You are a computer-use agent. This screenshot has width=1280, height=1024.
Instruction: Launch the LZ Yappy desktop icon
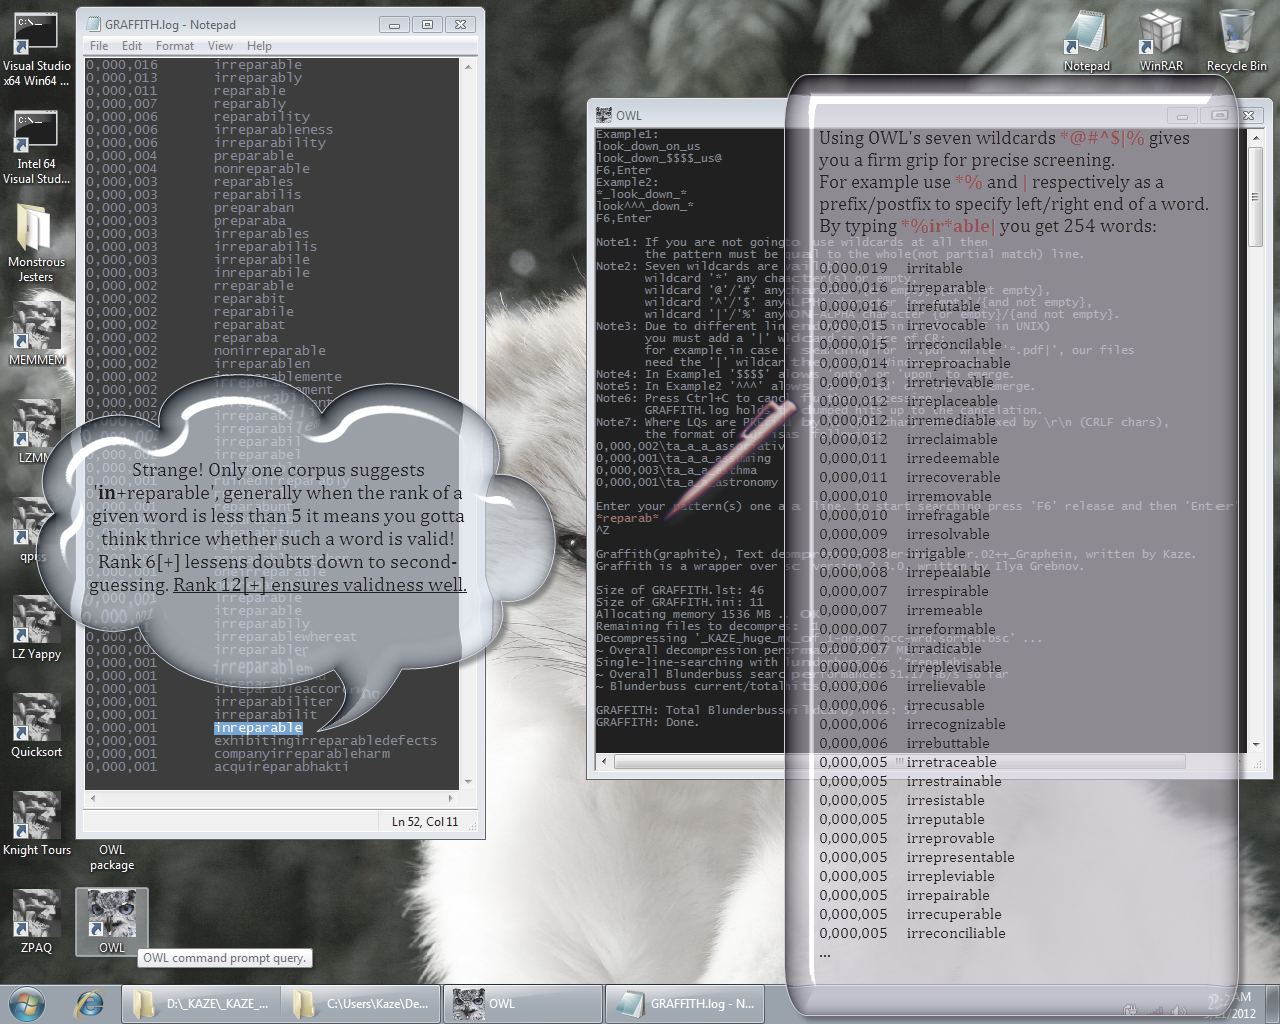(36, 627)
